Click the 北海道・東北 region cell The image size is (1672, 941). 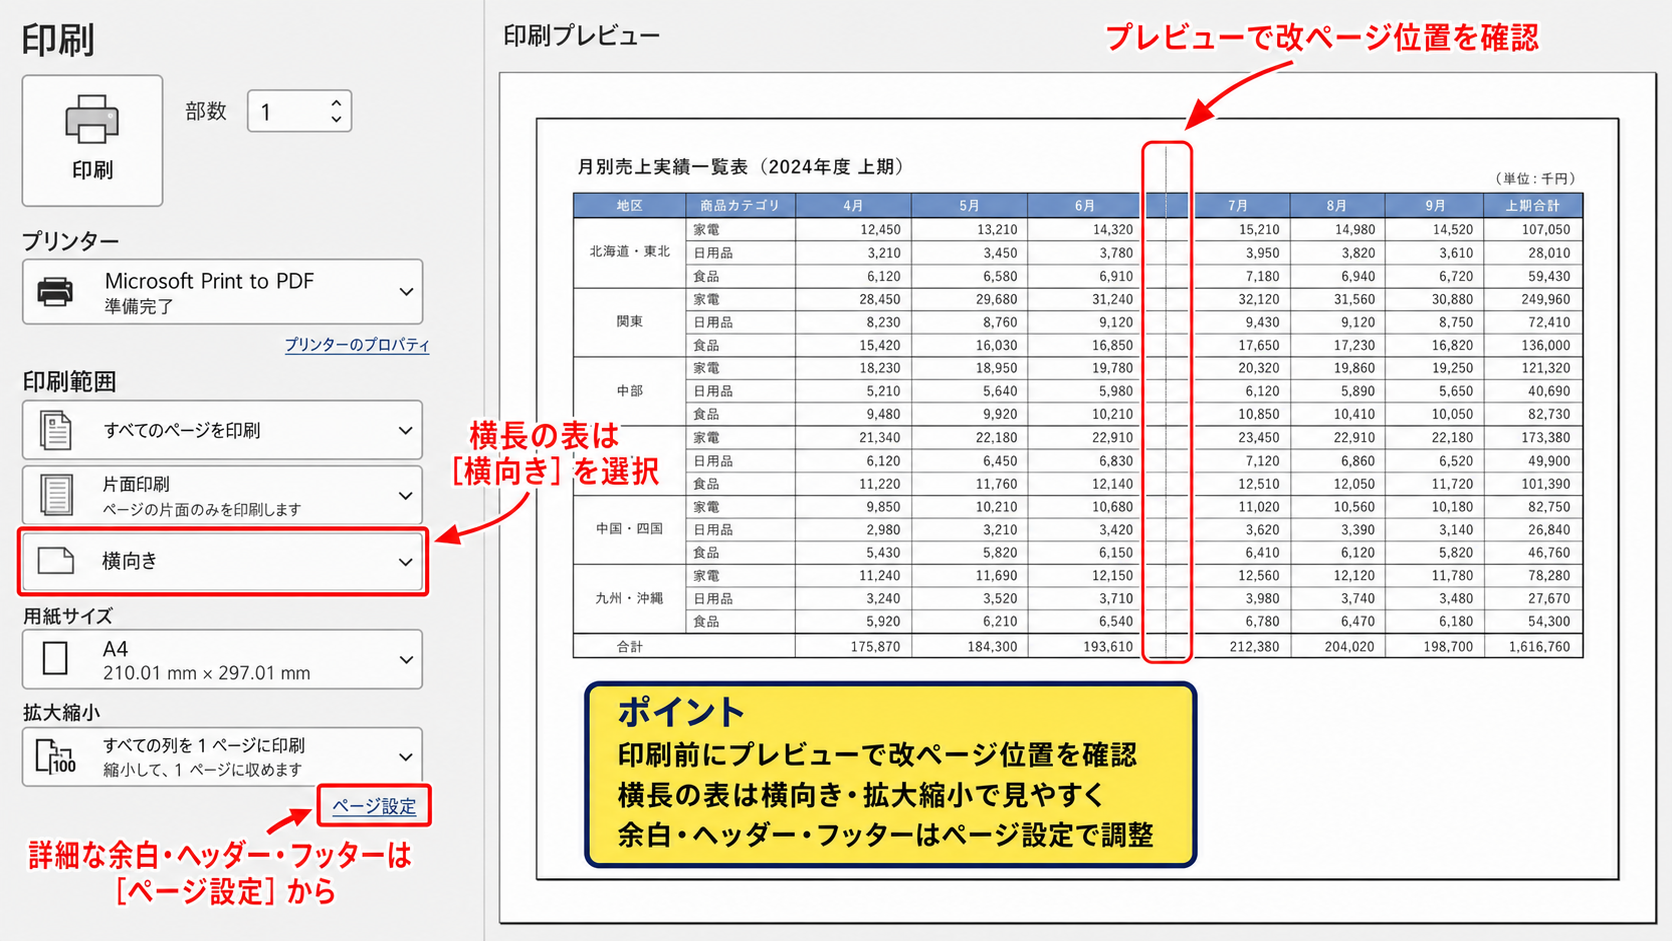pos(629,252)
